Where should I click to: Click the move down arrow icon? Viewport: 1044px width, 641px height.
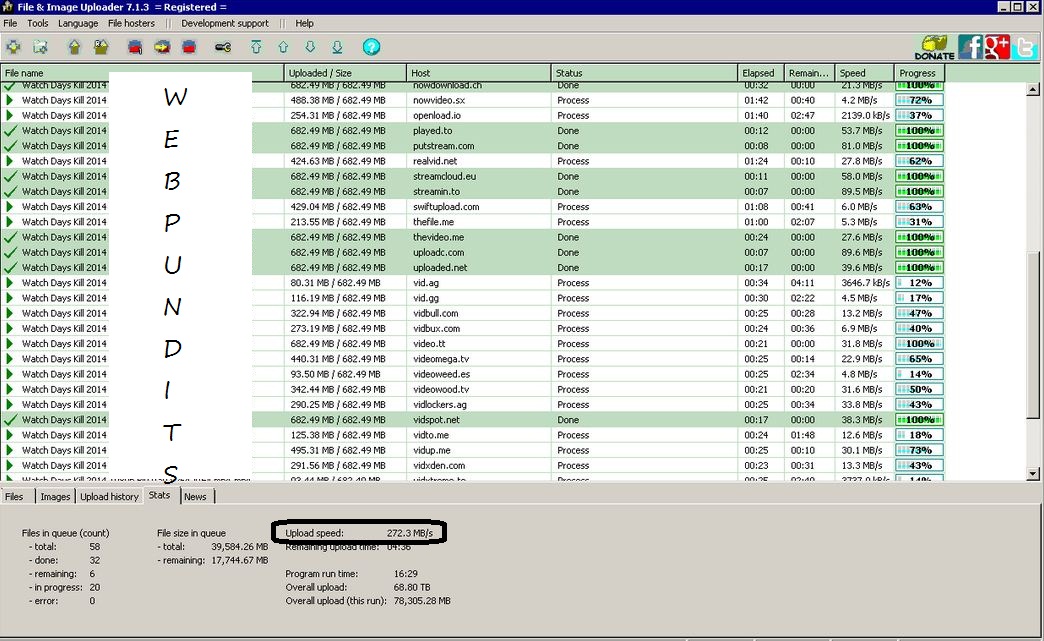310,47
